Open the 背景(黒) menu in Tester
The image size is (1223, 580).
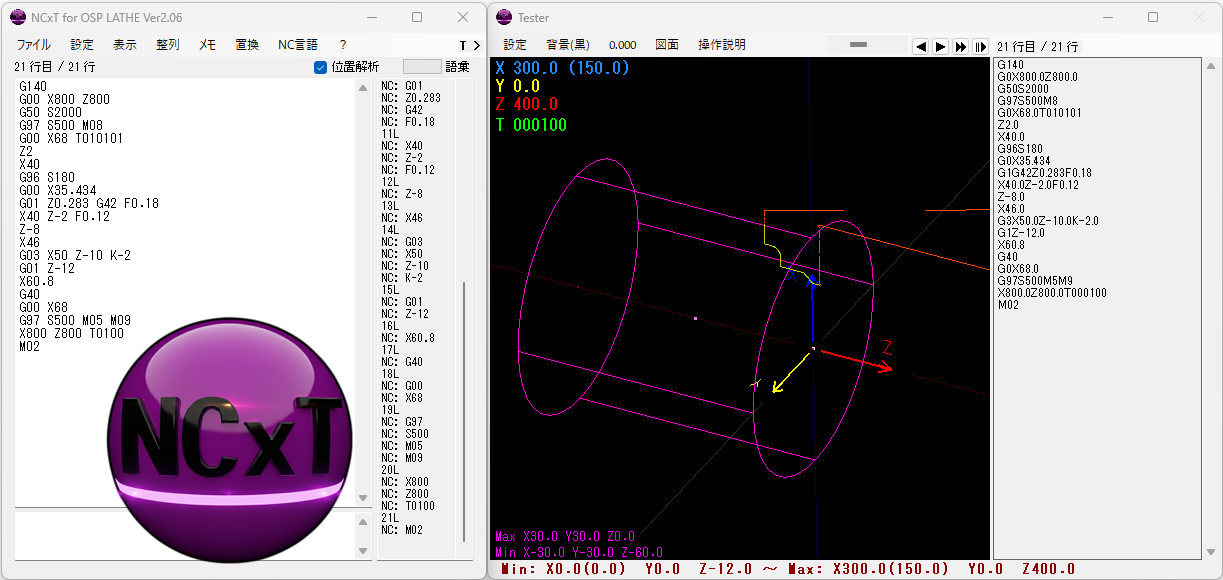567,45
